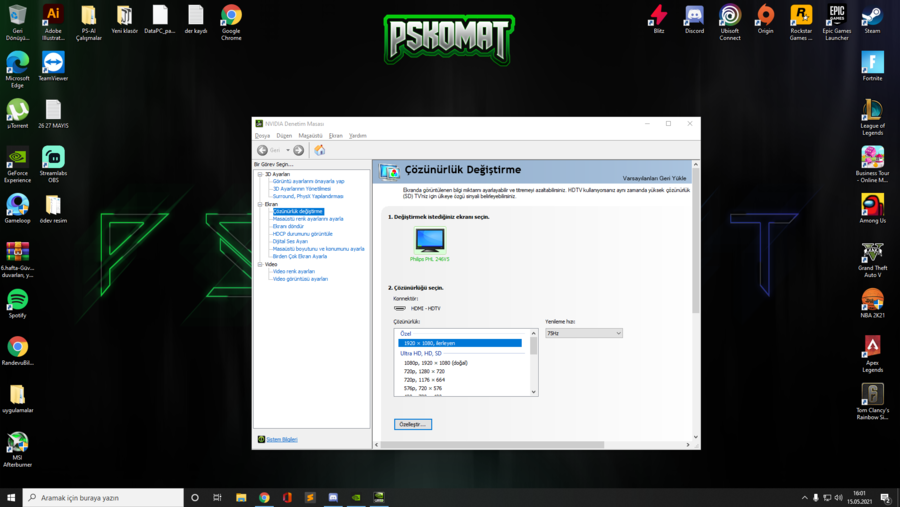The width and height of the screenshot is (900, 507).
Task: Select 576p, 720 × 576 resolution
Action: coord(422,388)
